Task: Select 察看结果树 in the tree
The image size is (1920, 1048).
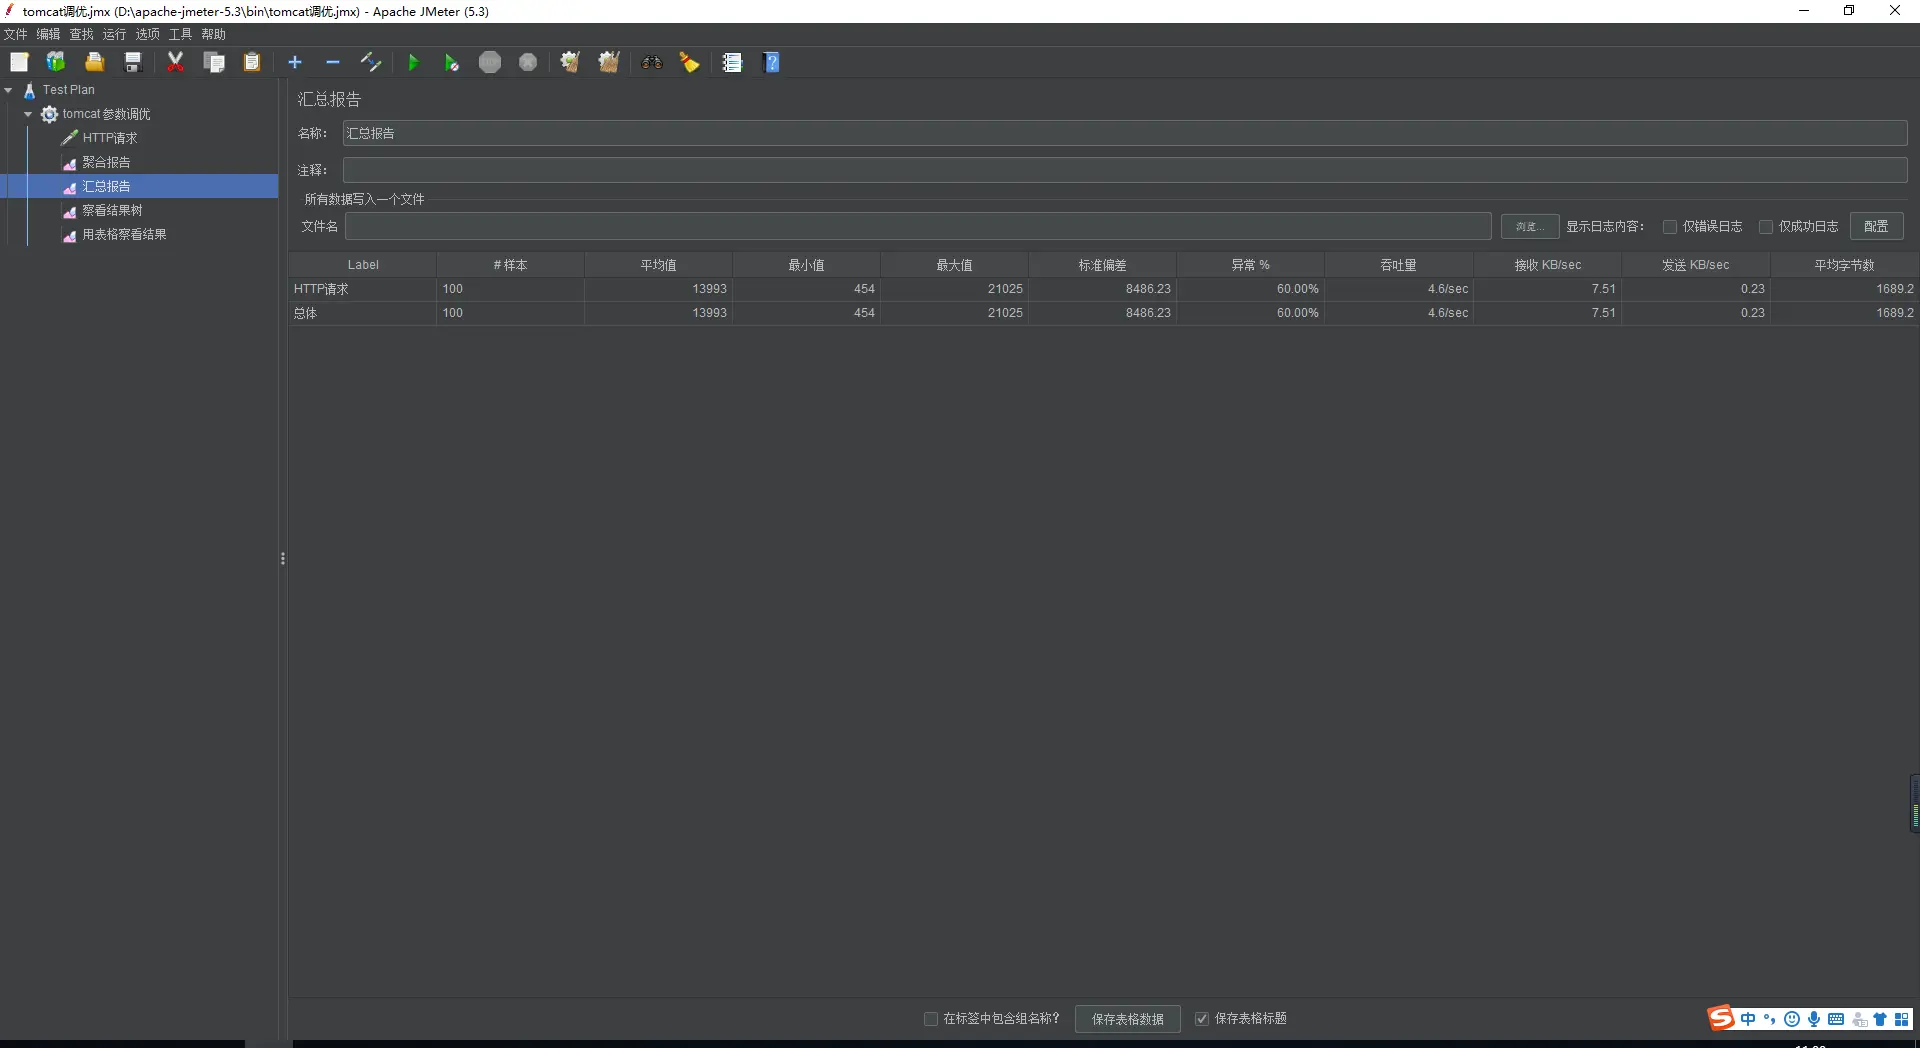Action: 112,210
